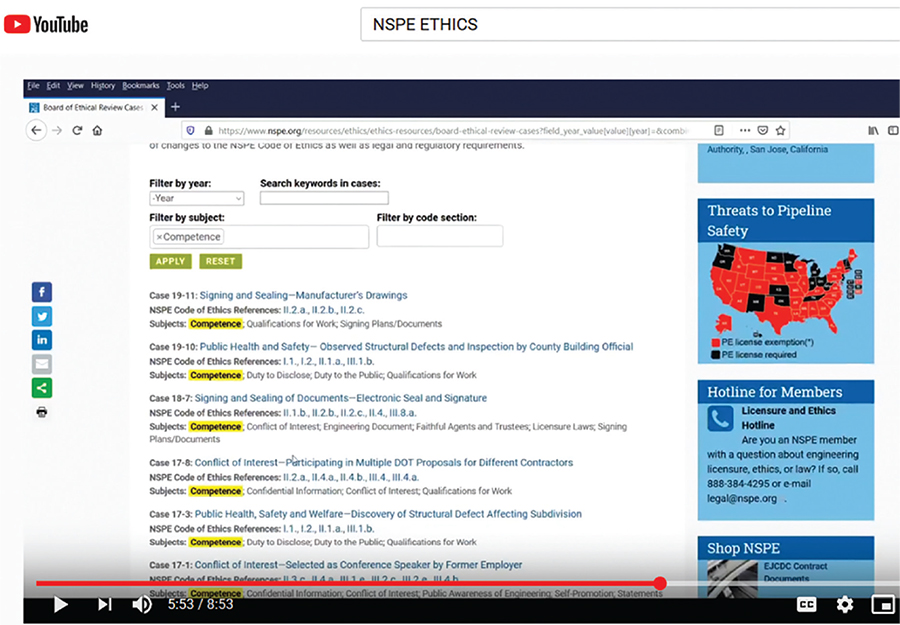Screen dimensions: 900x625
Task: Click Search keywords in cases field
Action: click(324, 198)
